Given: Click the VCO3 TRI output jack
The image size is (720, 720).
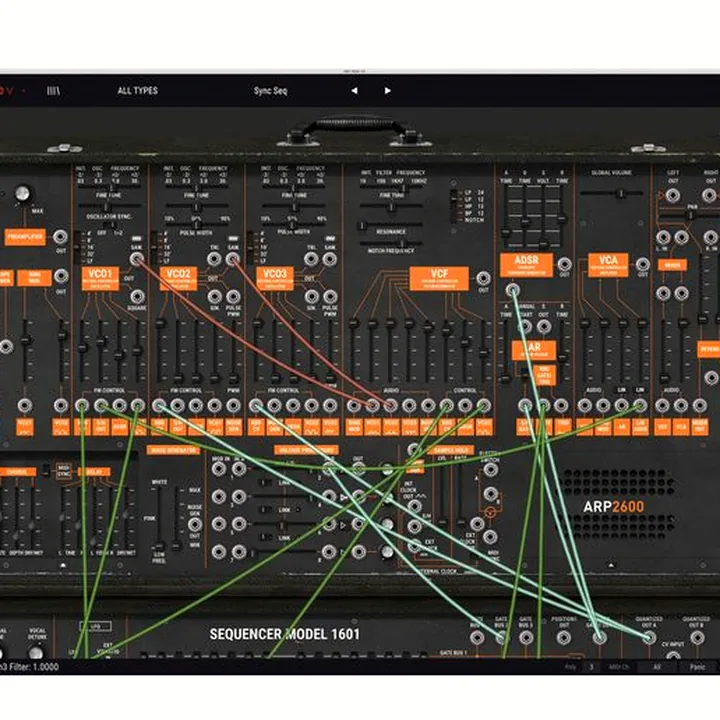Looking at the screenshot, I should point(311,259).
